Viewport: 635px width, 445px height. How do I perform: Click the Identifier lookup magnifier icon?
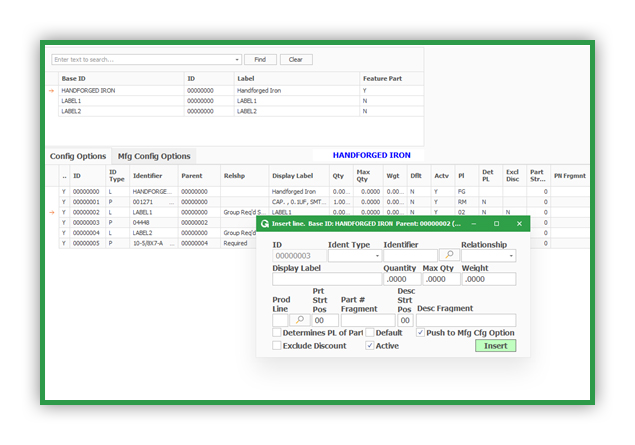pyautogui.click(x=449, y=255)
